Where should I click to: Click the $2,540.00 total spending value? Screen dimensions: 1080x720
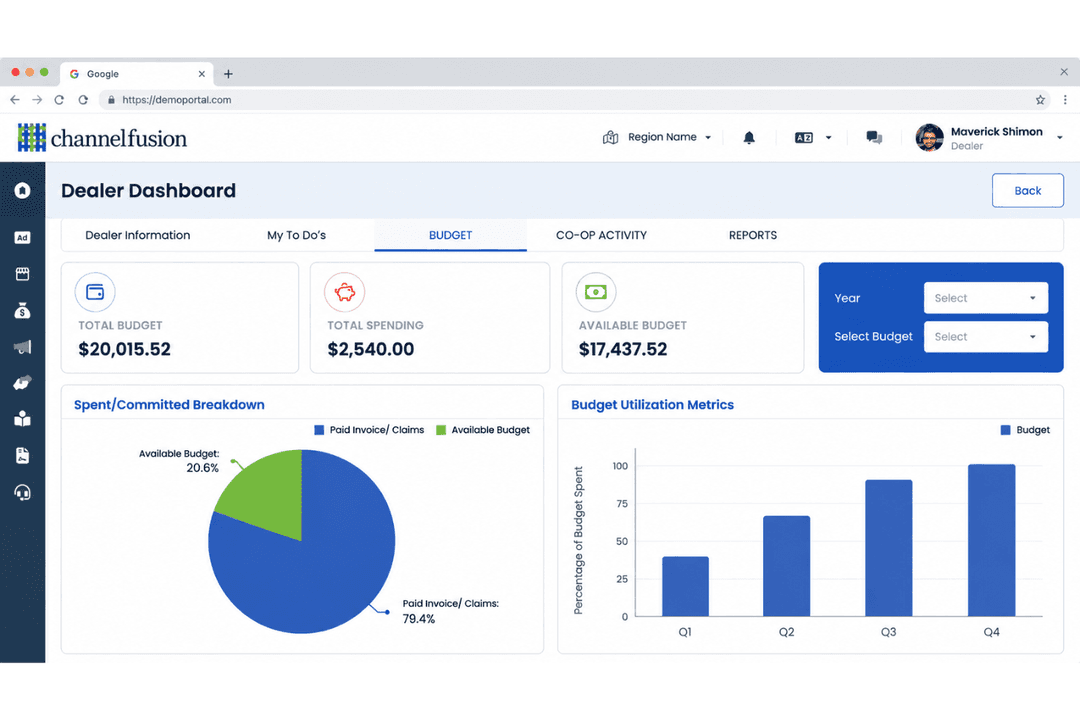click(371, 349)
